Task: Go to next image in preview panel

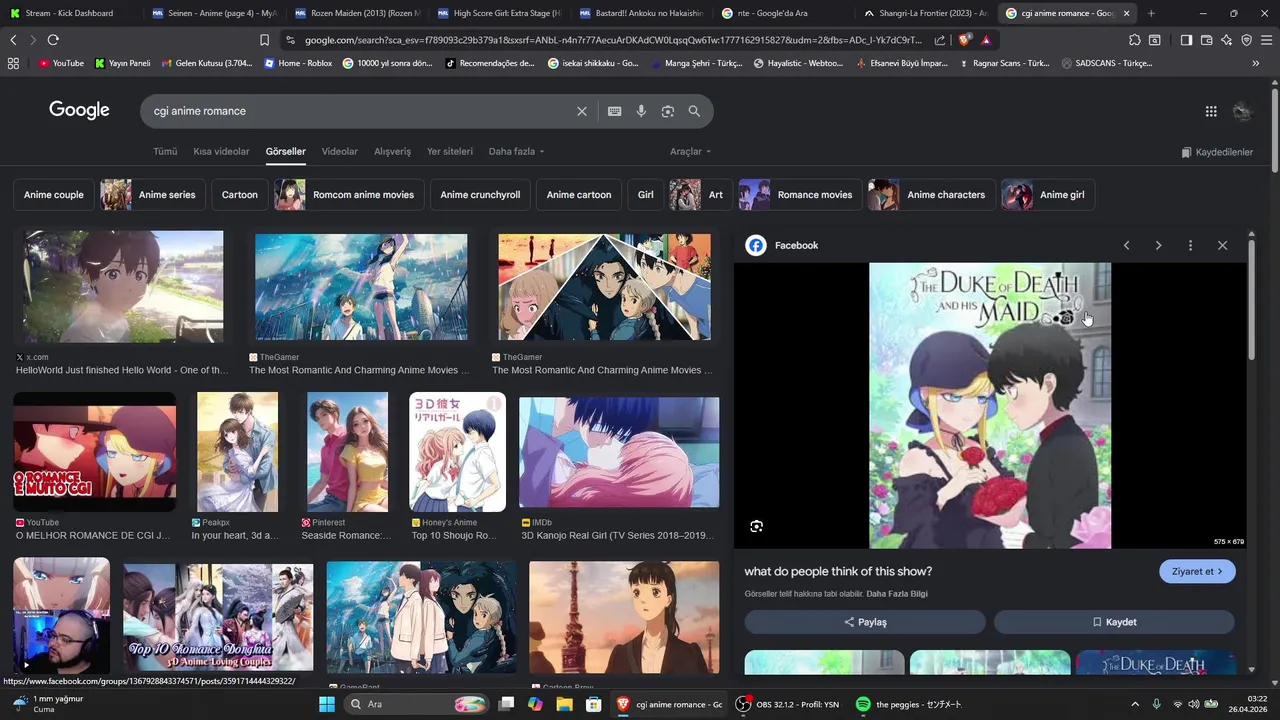Action: [1158, 245]
